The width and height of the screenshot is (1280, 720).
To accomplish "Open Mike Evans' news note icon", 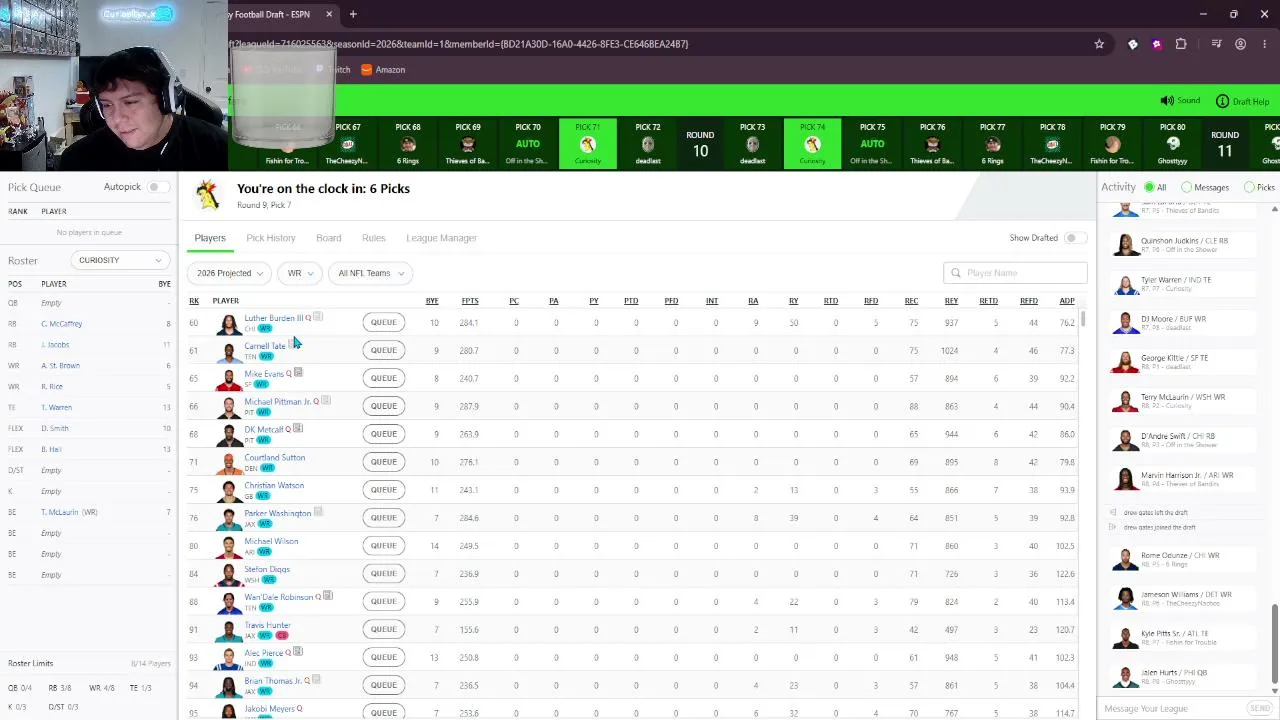I will [298, 373].
